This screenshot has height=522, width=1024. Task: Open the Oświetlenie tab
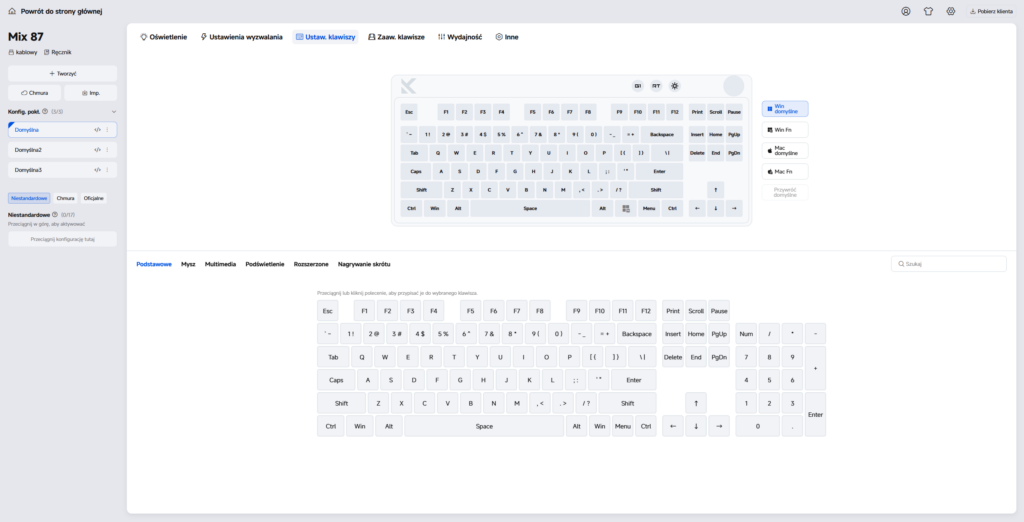(164, 37)
